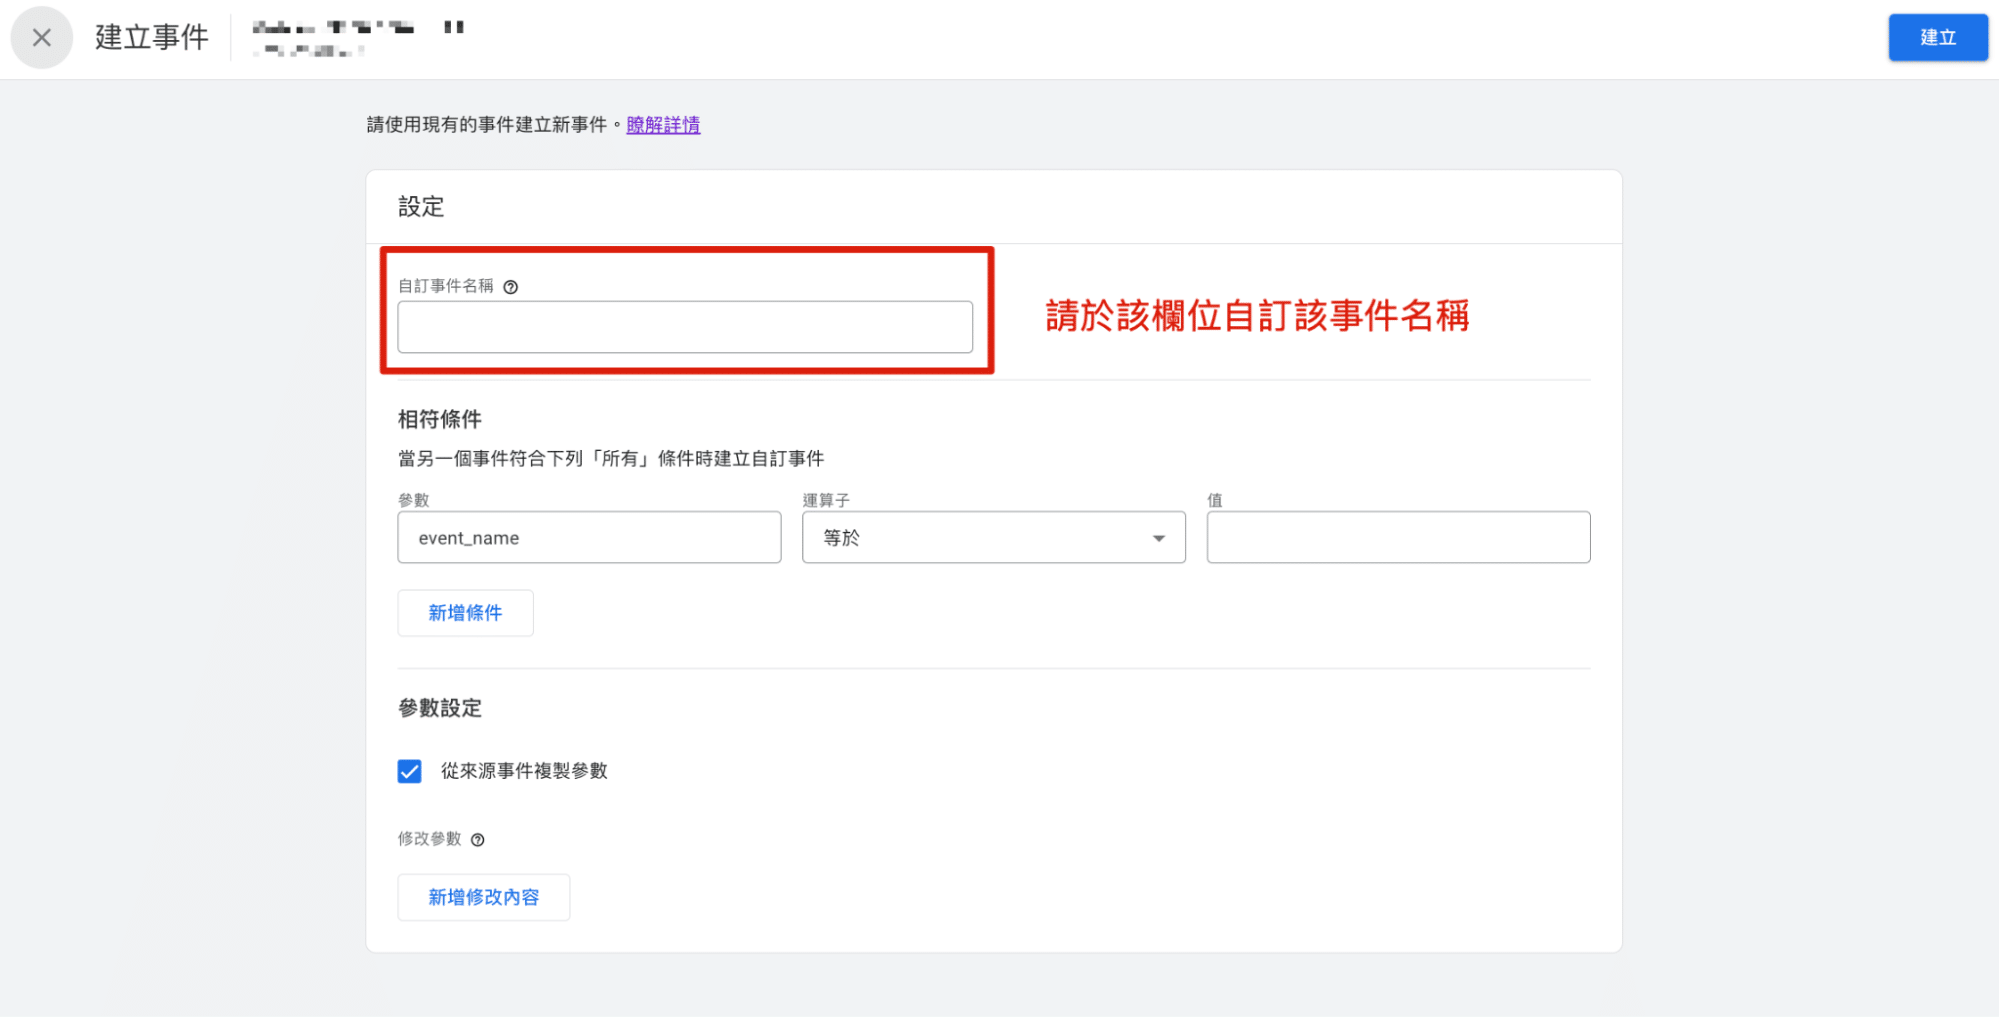Click the help icon in the custom event name row
This screenshot has width=1999, height=1018.
(511, 286)
